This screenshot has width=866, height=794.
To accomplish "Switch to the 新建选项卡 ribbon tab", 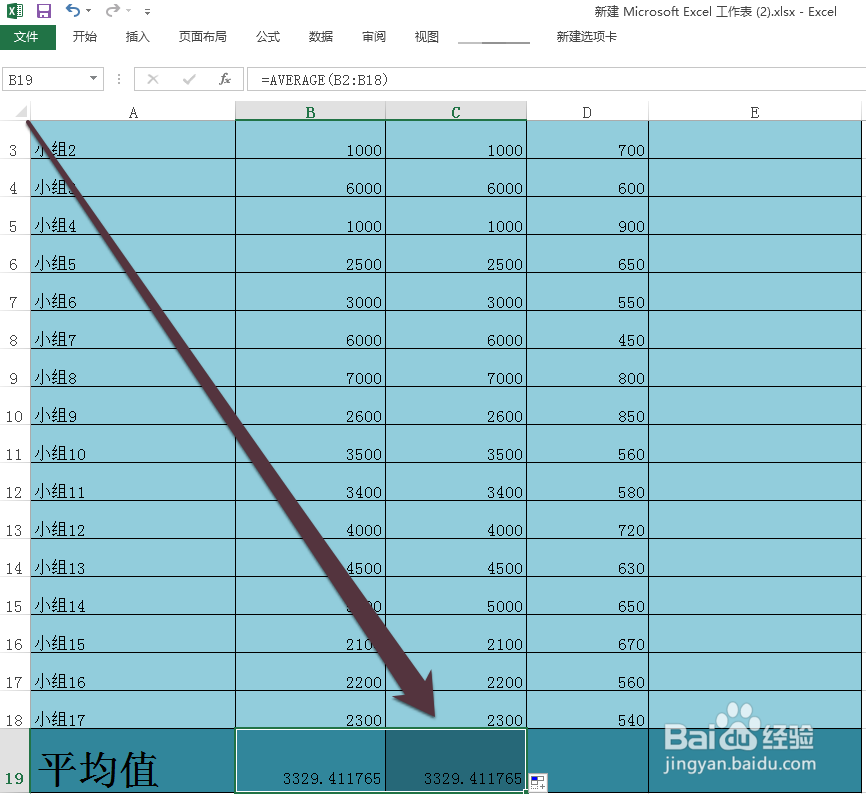I will coord(586,36).
